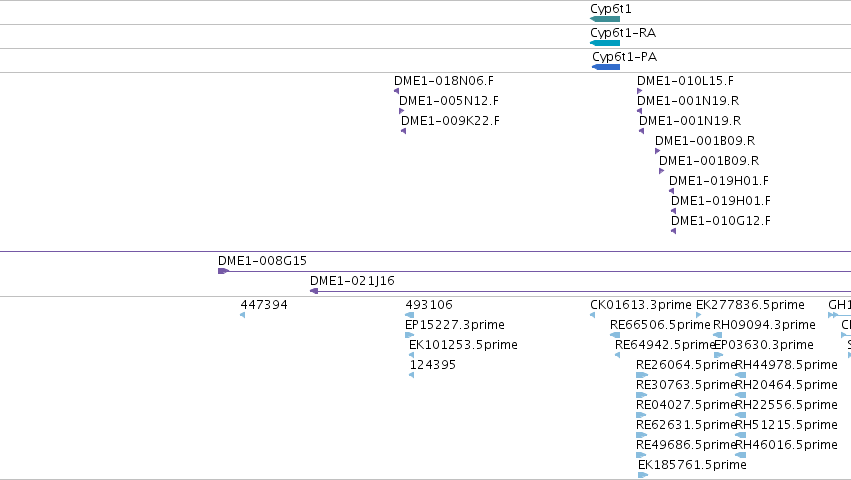Select the DME1-008G15 BAC start glyph
The height and width of the screenshot is (480, 851).
(x=223, y=271)
